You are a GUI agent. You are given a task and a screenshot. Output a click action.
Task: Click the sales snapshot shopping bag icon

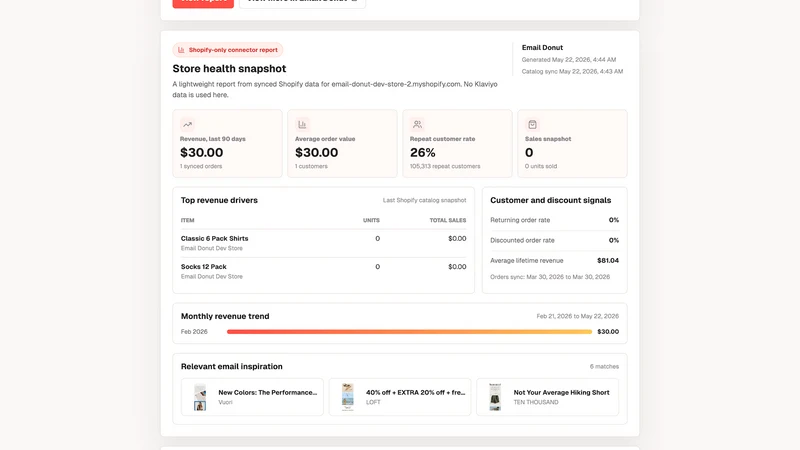click(532, 124)
